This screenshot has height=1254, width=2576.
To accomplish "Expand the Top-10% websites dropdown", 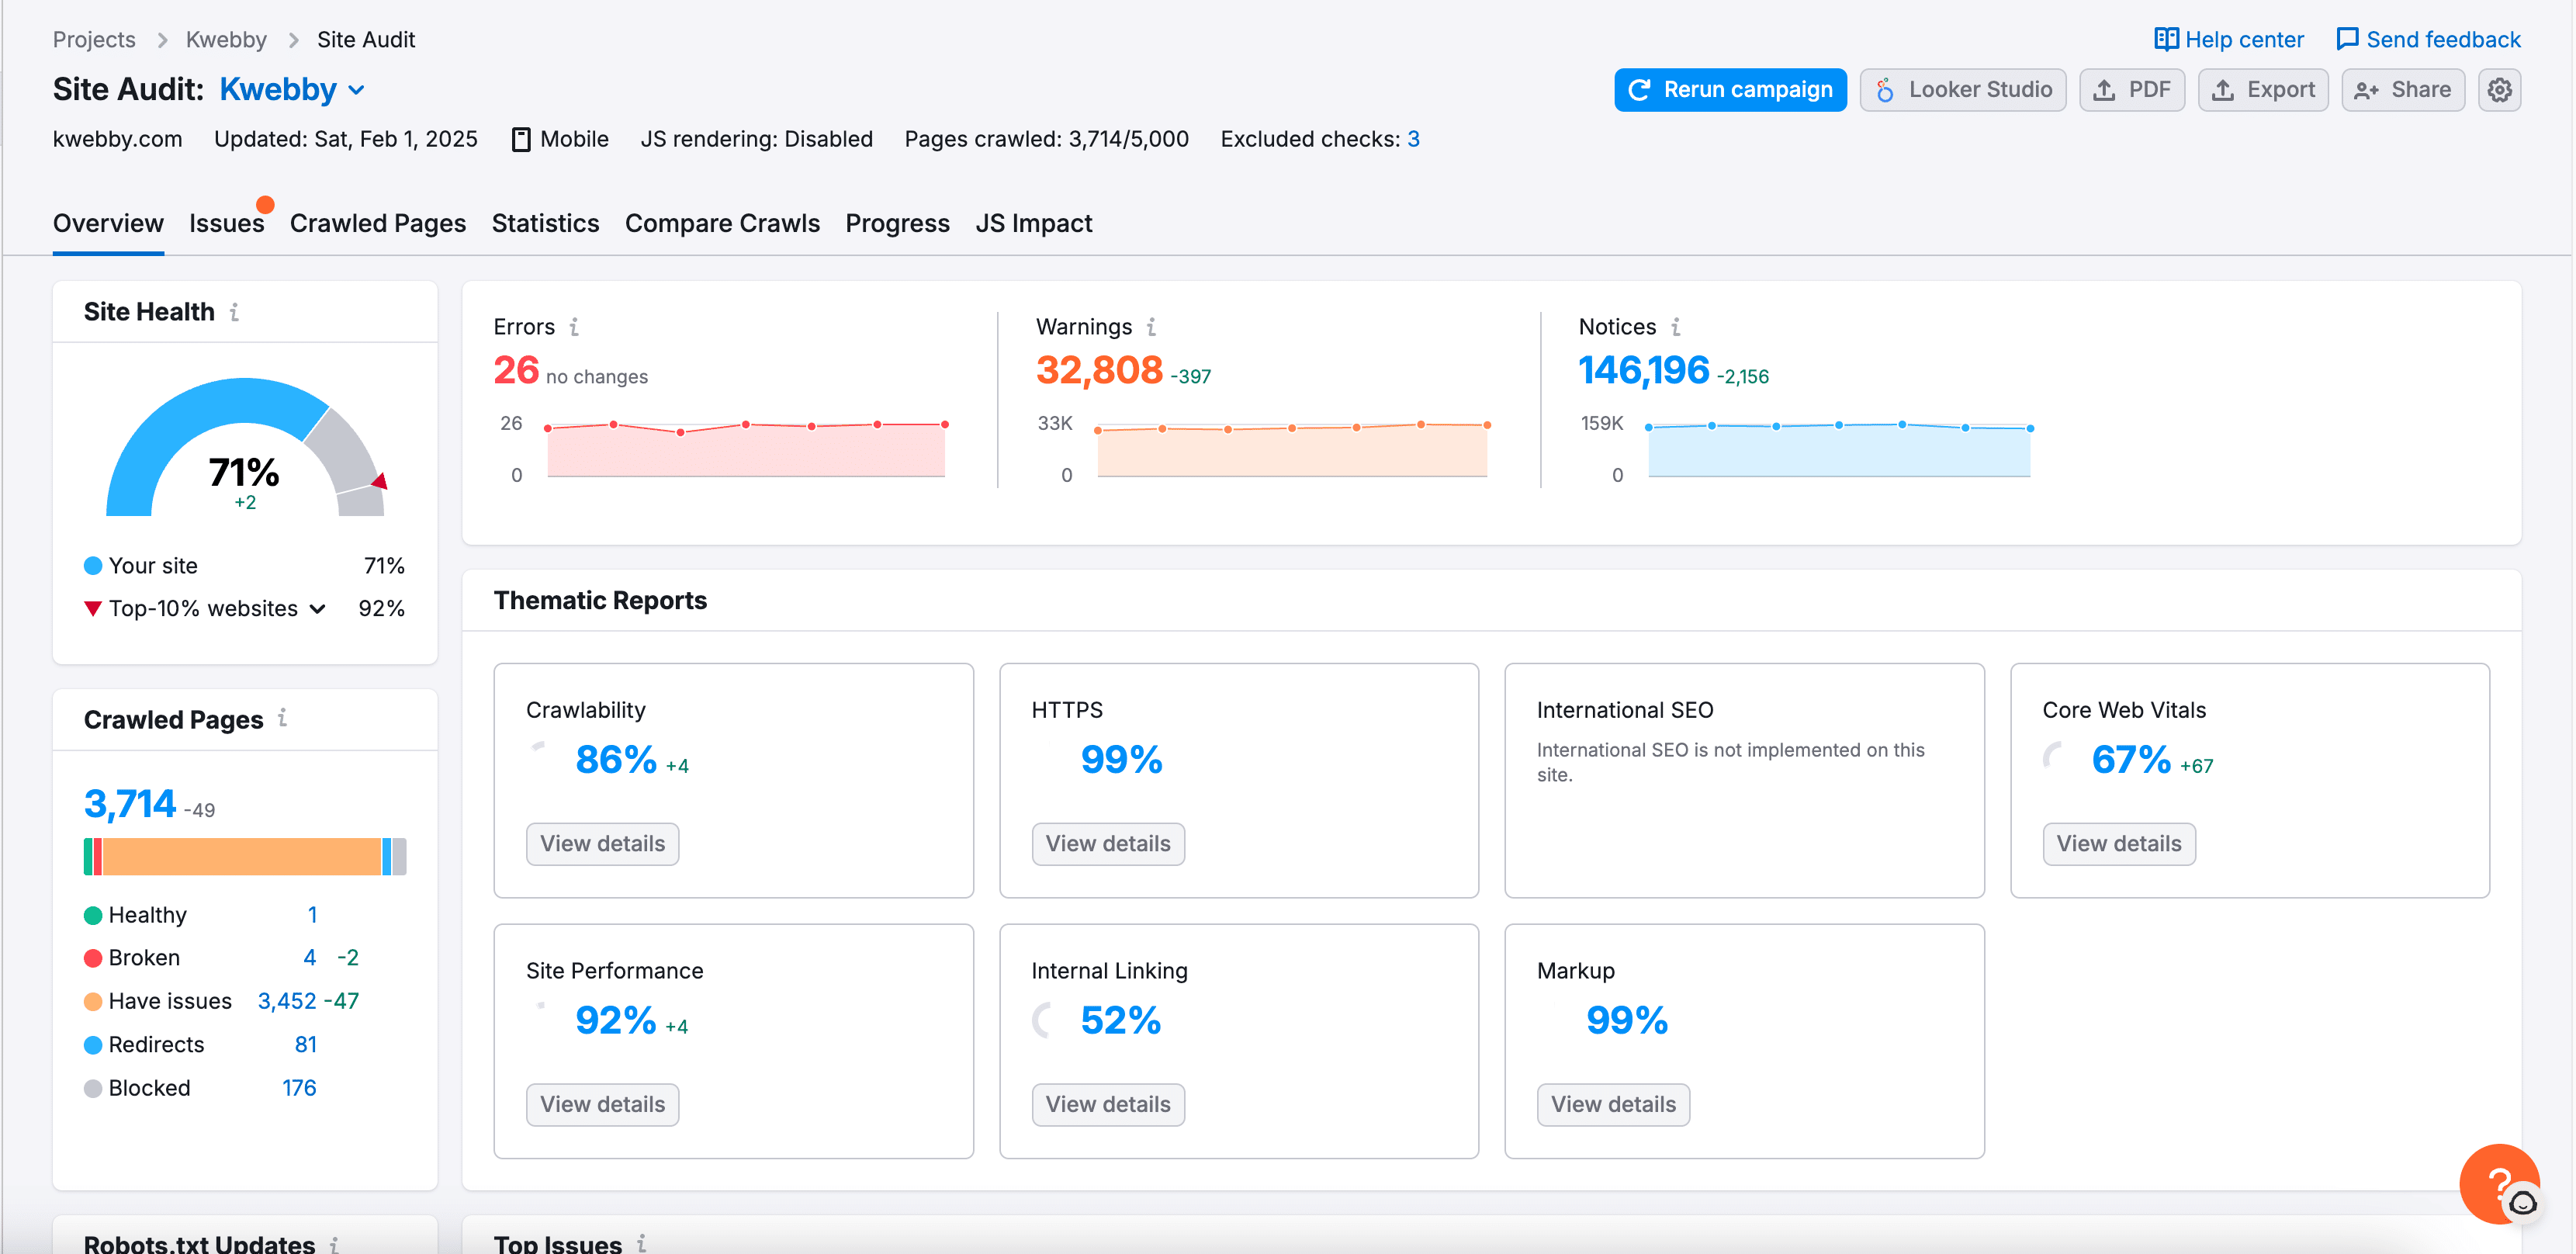I will coord(317,608).
